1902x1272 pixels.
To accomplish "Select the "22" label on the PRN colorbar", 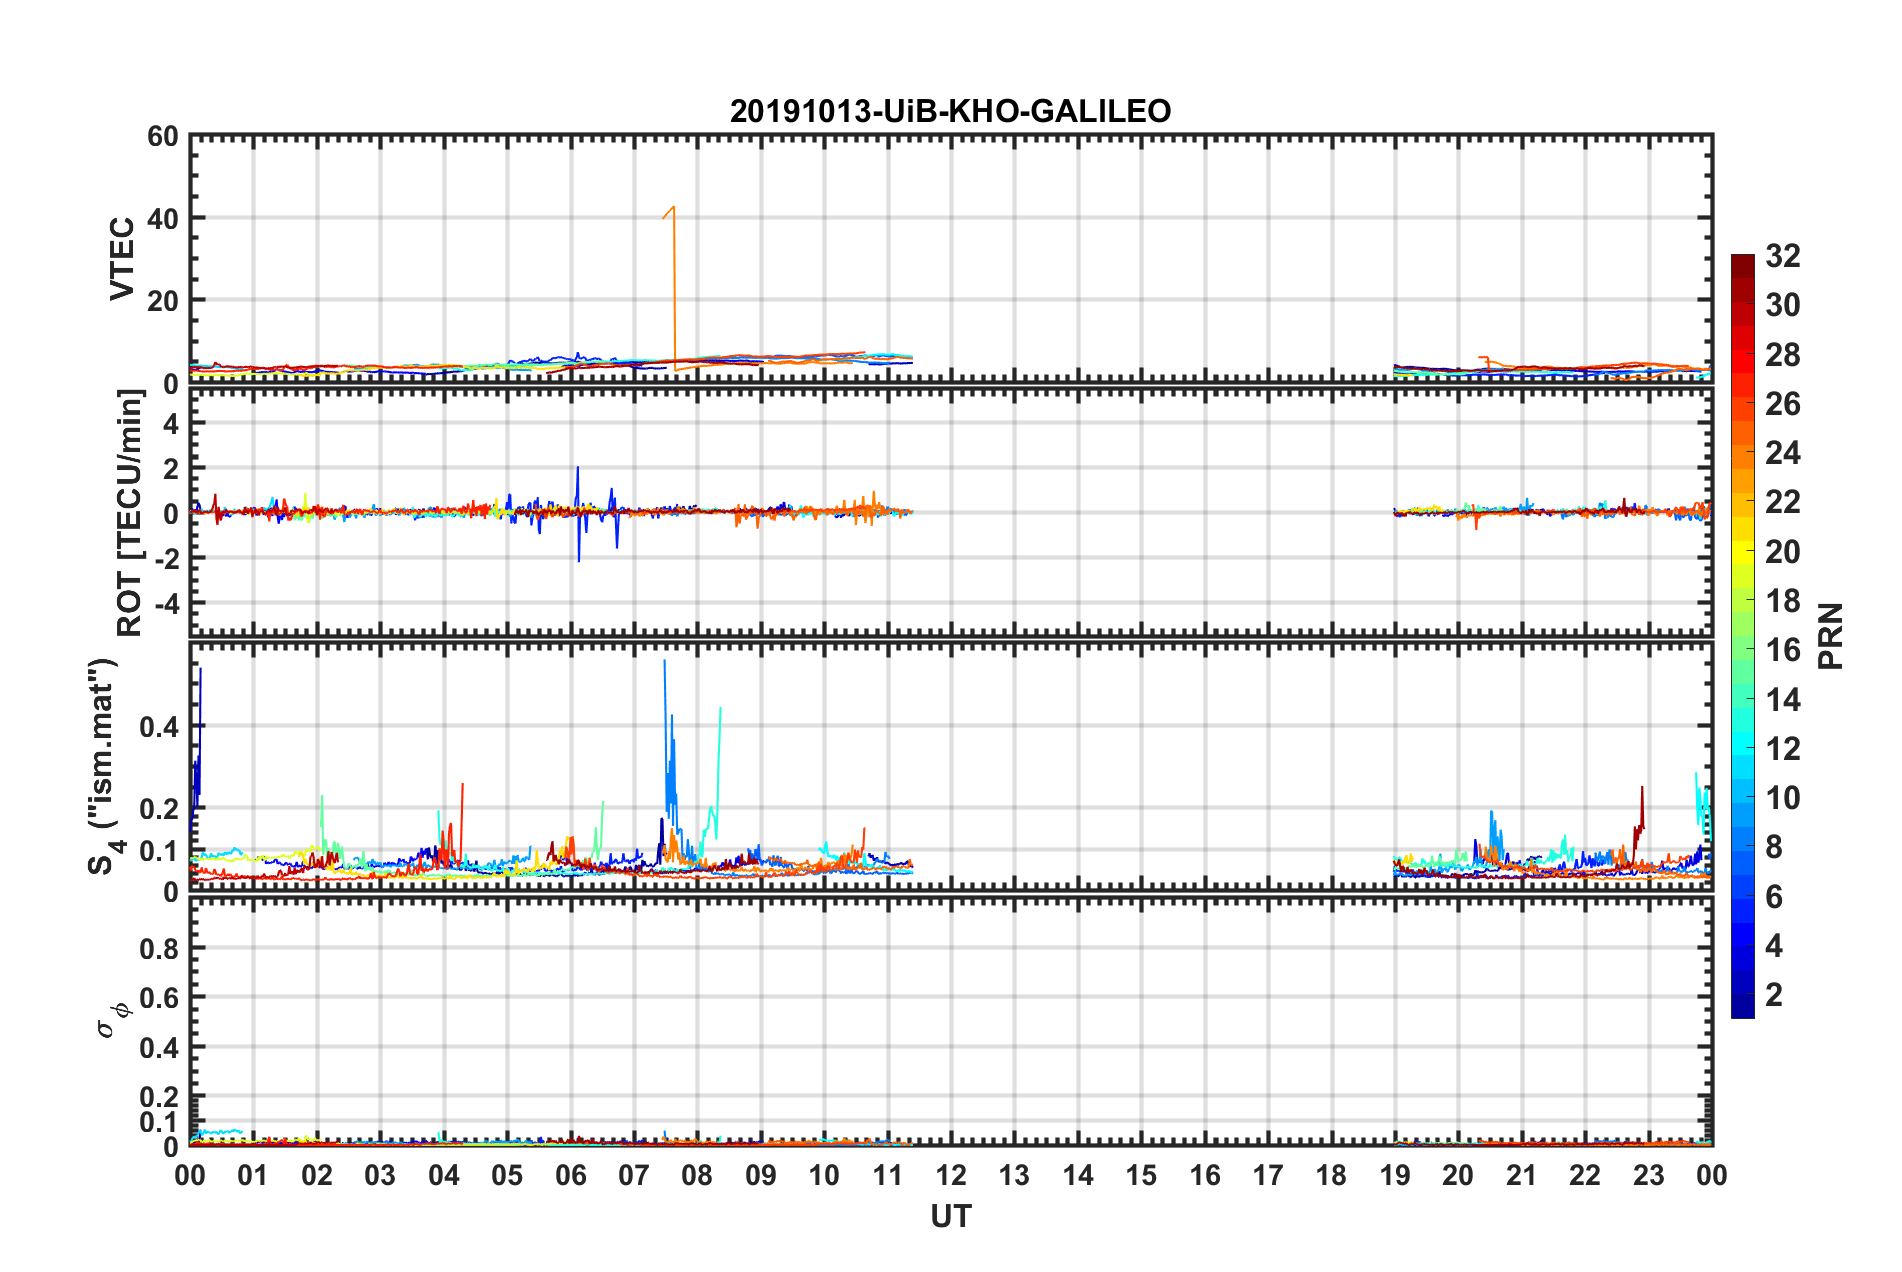I will pyautogui.click(x=1783, y=502).
